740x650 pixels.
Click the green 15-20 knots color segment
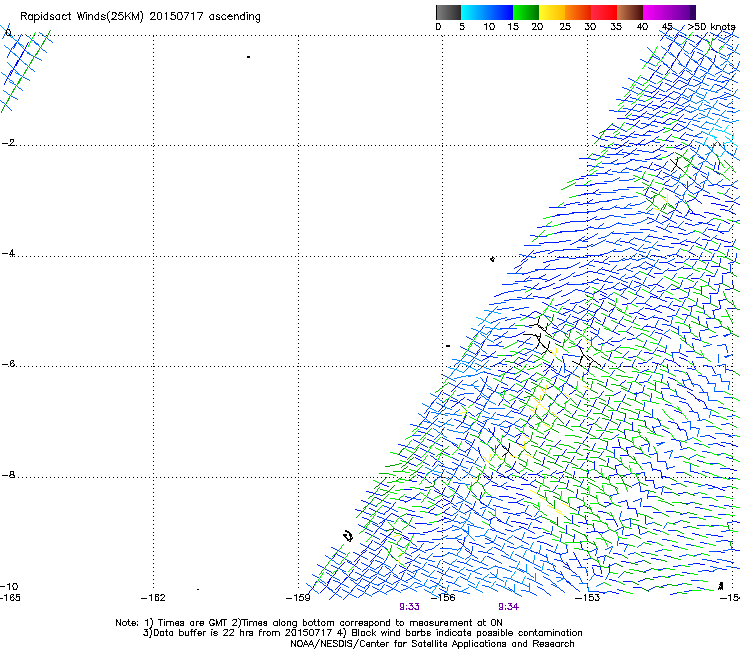point(526,12)
